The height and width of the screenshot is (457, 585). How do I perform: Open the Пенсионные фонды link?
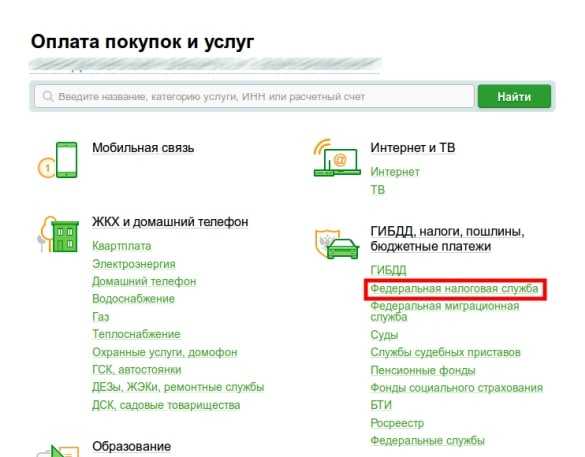click(x=423, y=370)
